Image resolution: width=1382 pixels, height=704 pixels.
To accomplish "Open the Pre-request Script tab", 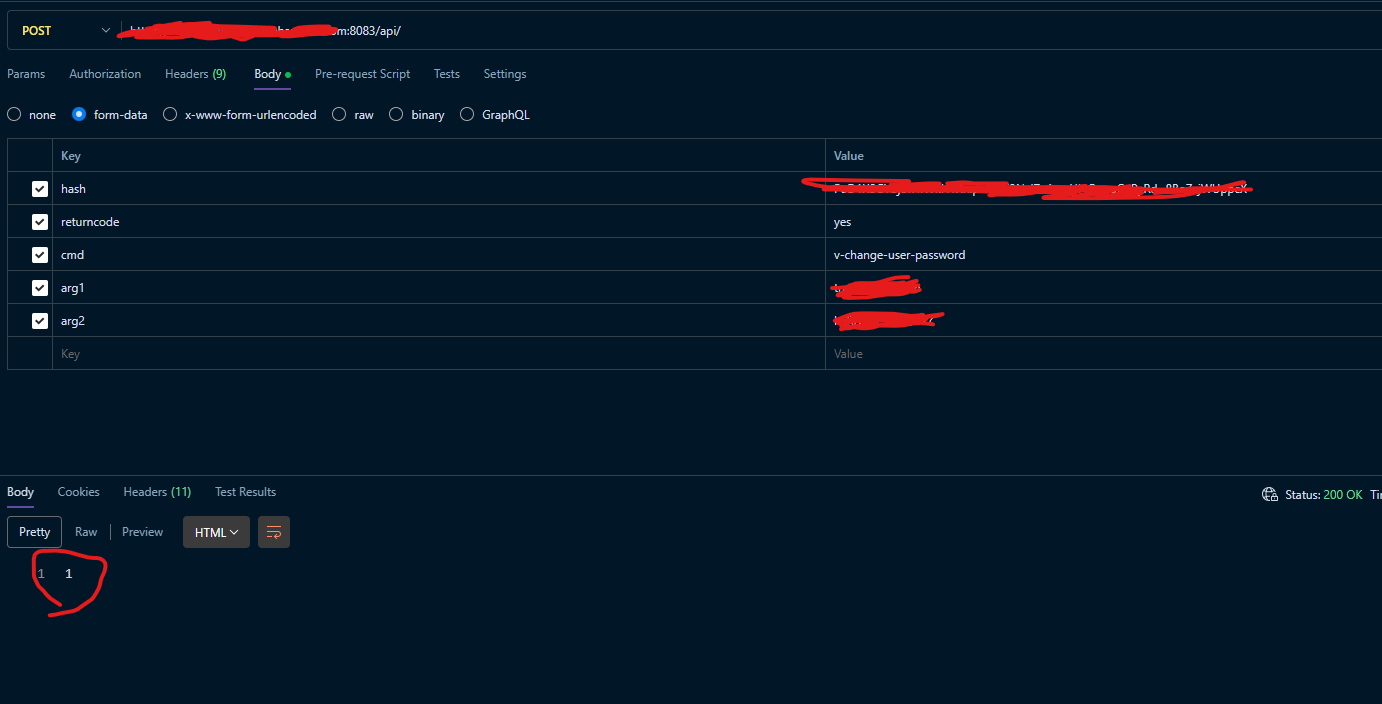I will pyautogui.click(x=362, y=74).
